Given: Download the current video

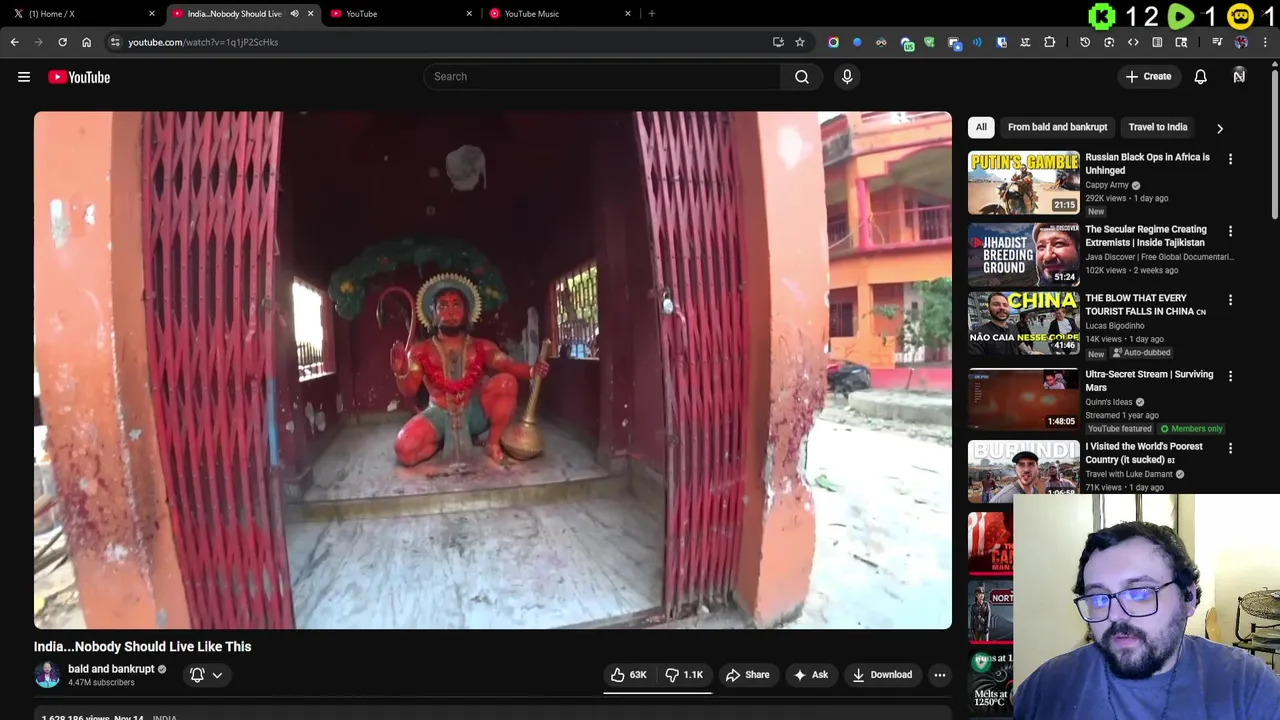Looking at the screenshot, I should pos(882,675).
